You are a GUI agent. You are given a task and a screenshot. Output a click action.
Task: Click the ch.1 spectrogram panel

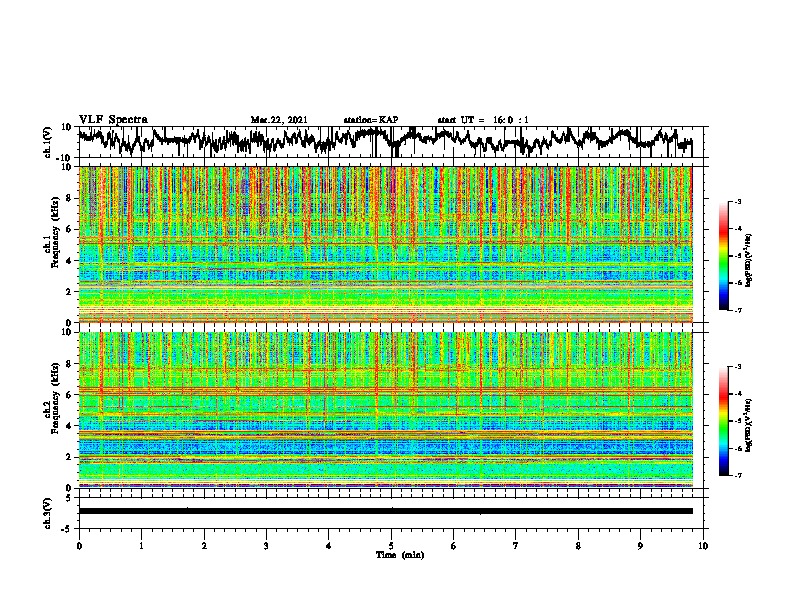[385, 244]
